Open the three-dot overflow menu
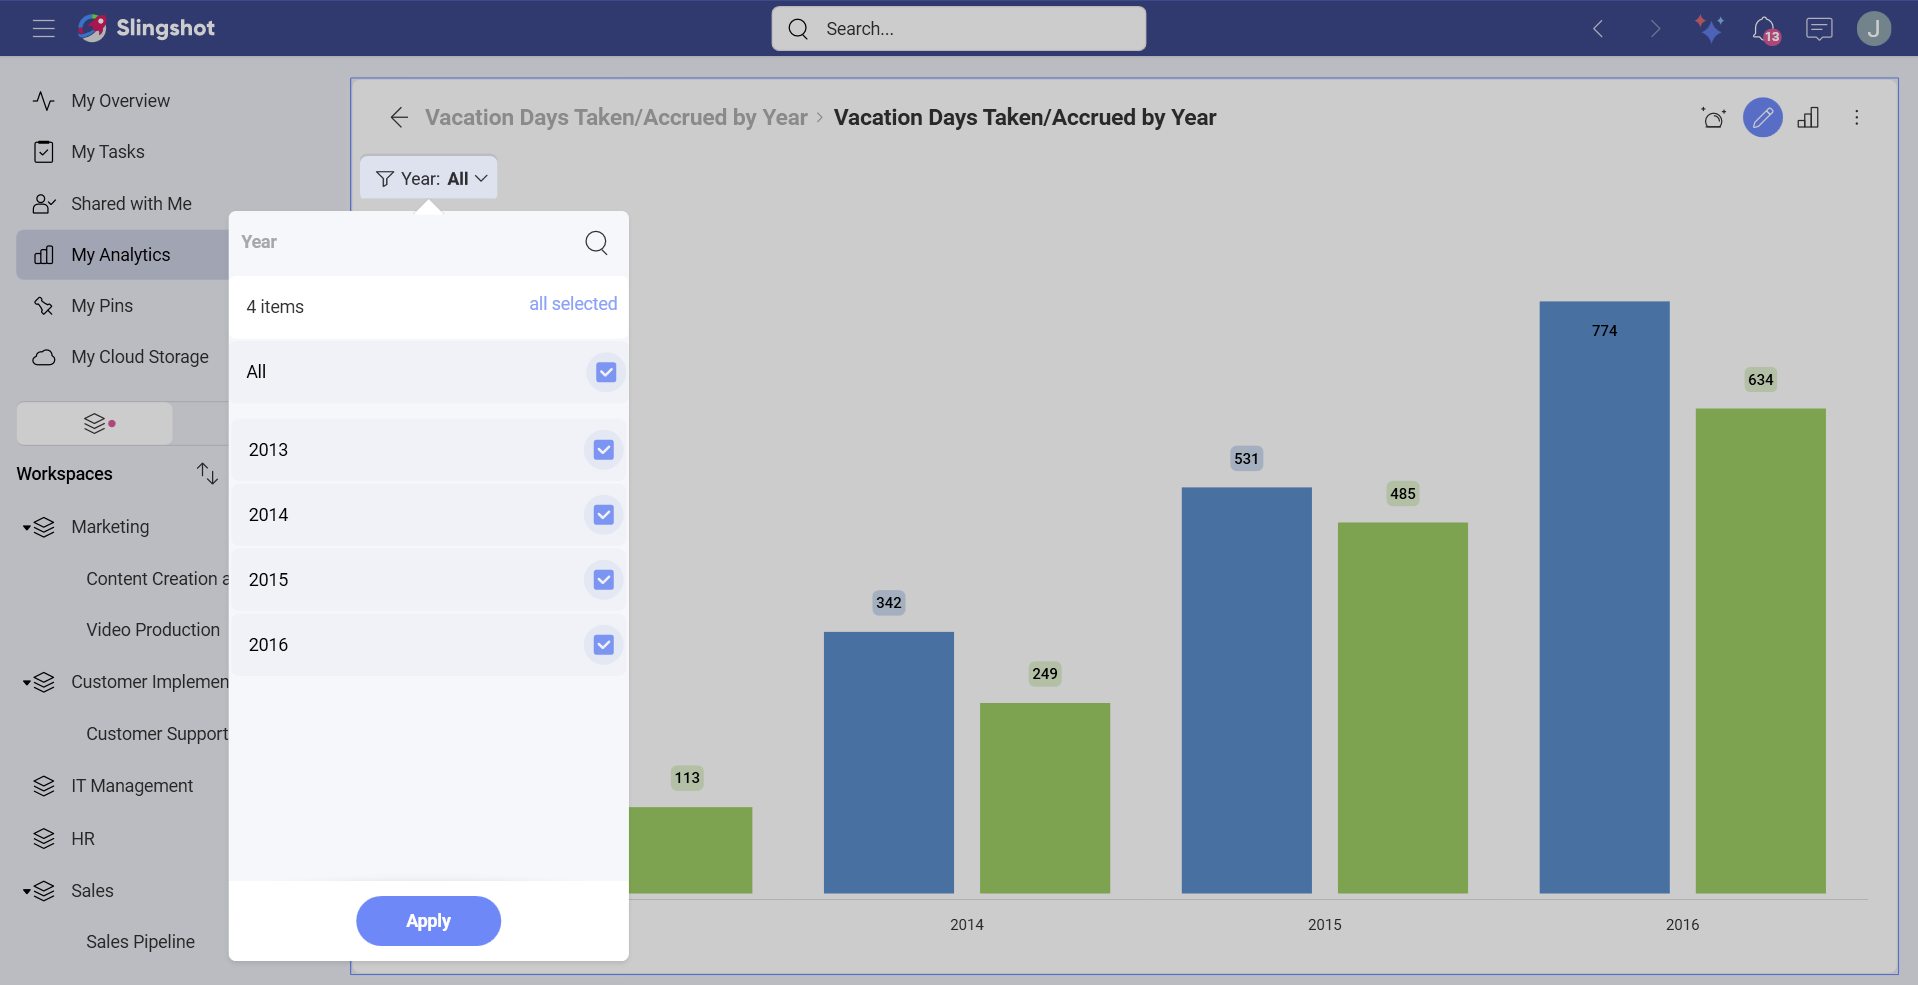This screenshot has height=985, width=1918. [x=1856, y=118]
